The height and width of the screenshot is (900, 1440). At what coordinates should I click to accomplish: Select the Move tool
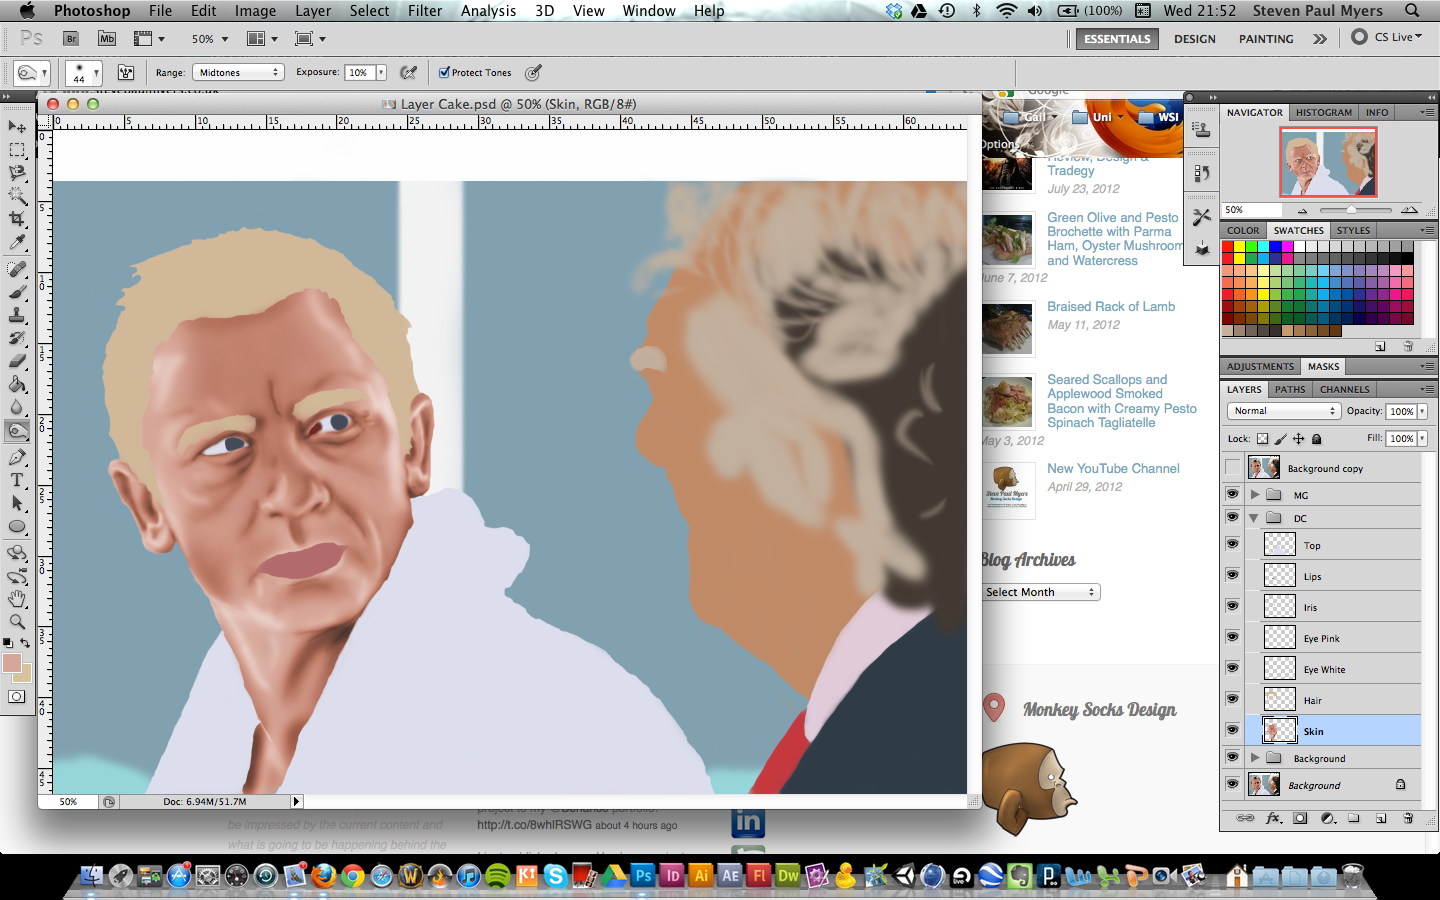(17, 127)
